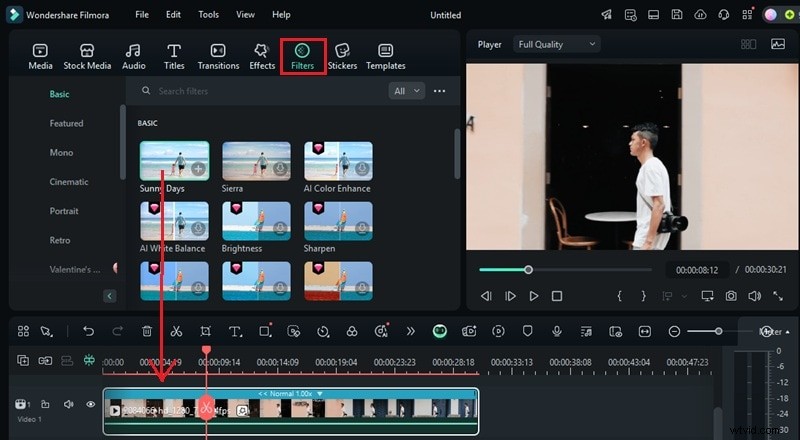Screen dimensions: 800x440
Task: Step back one frame in player
Action: pos(486,296)
